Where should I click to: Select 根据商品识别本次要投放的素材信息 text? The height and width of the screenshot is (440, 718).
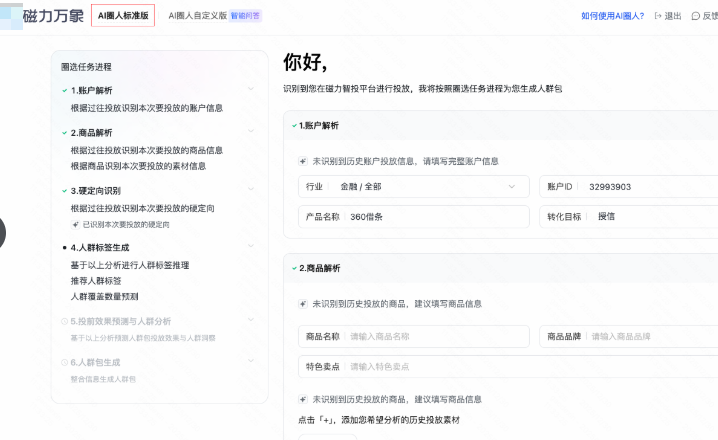pos(138,166)
